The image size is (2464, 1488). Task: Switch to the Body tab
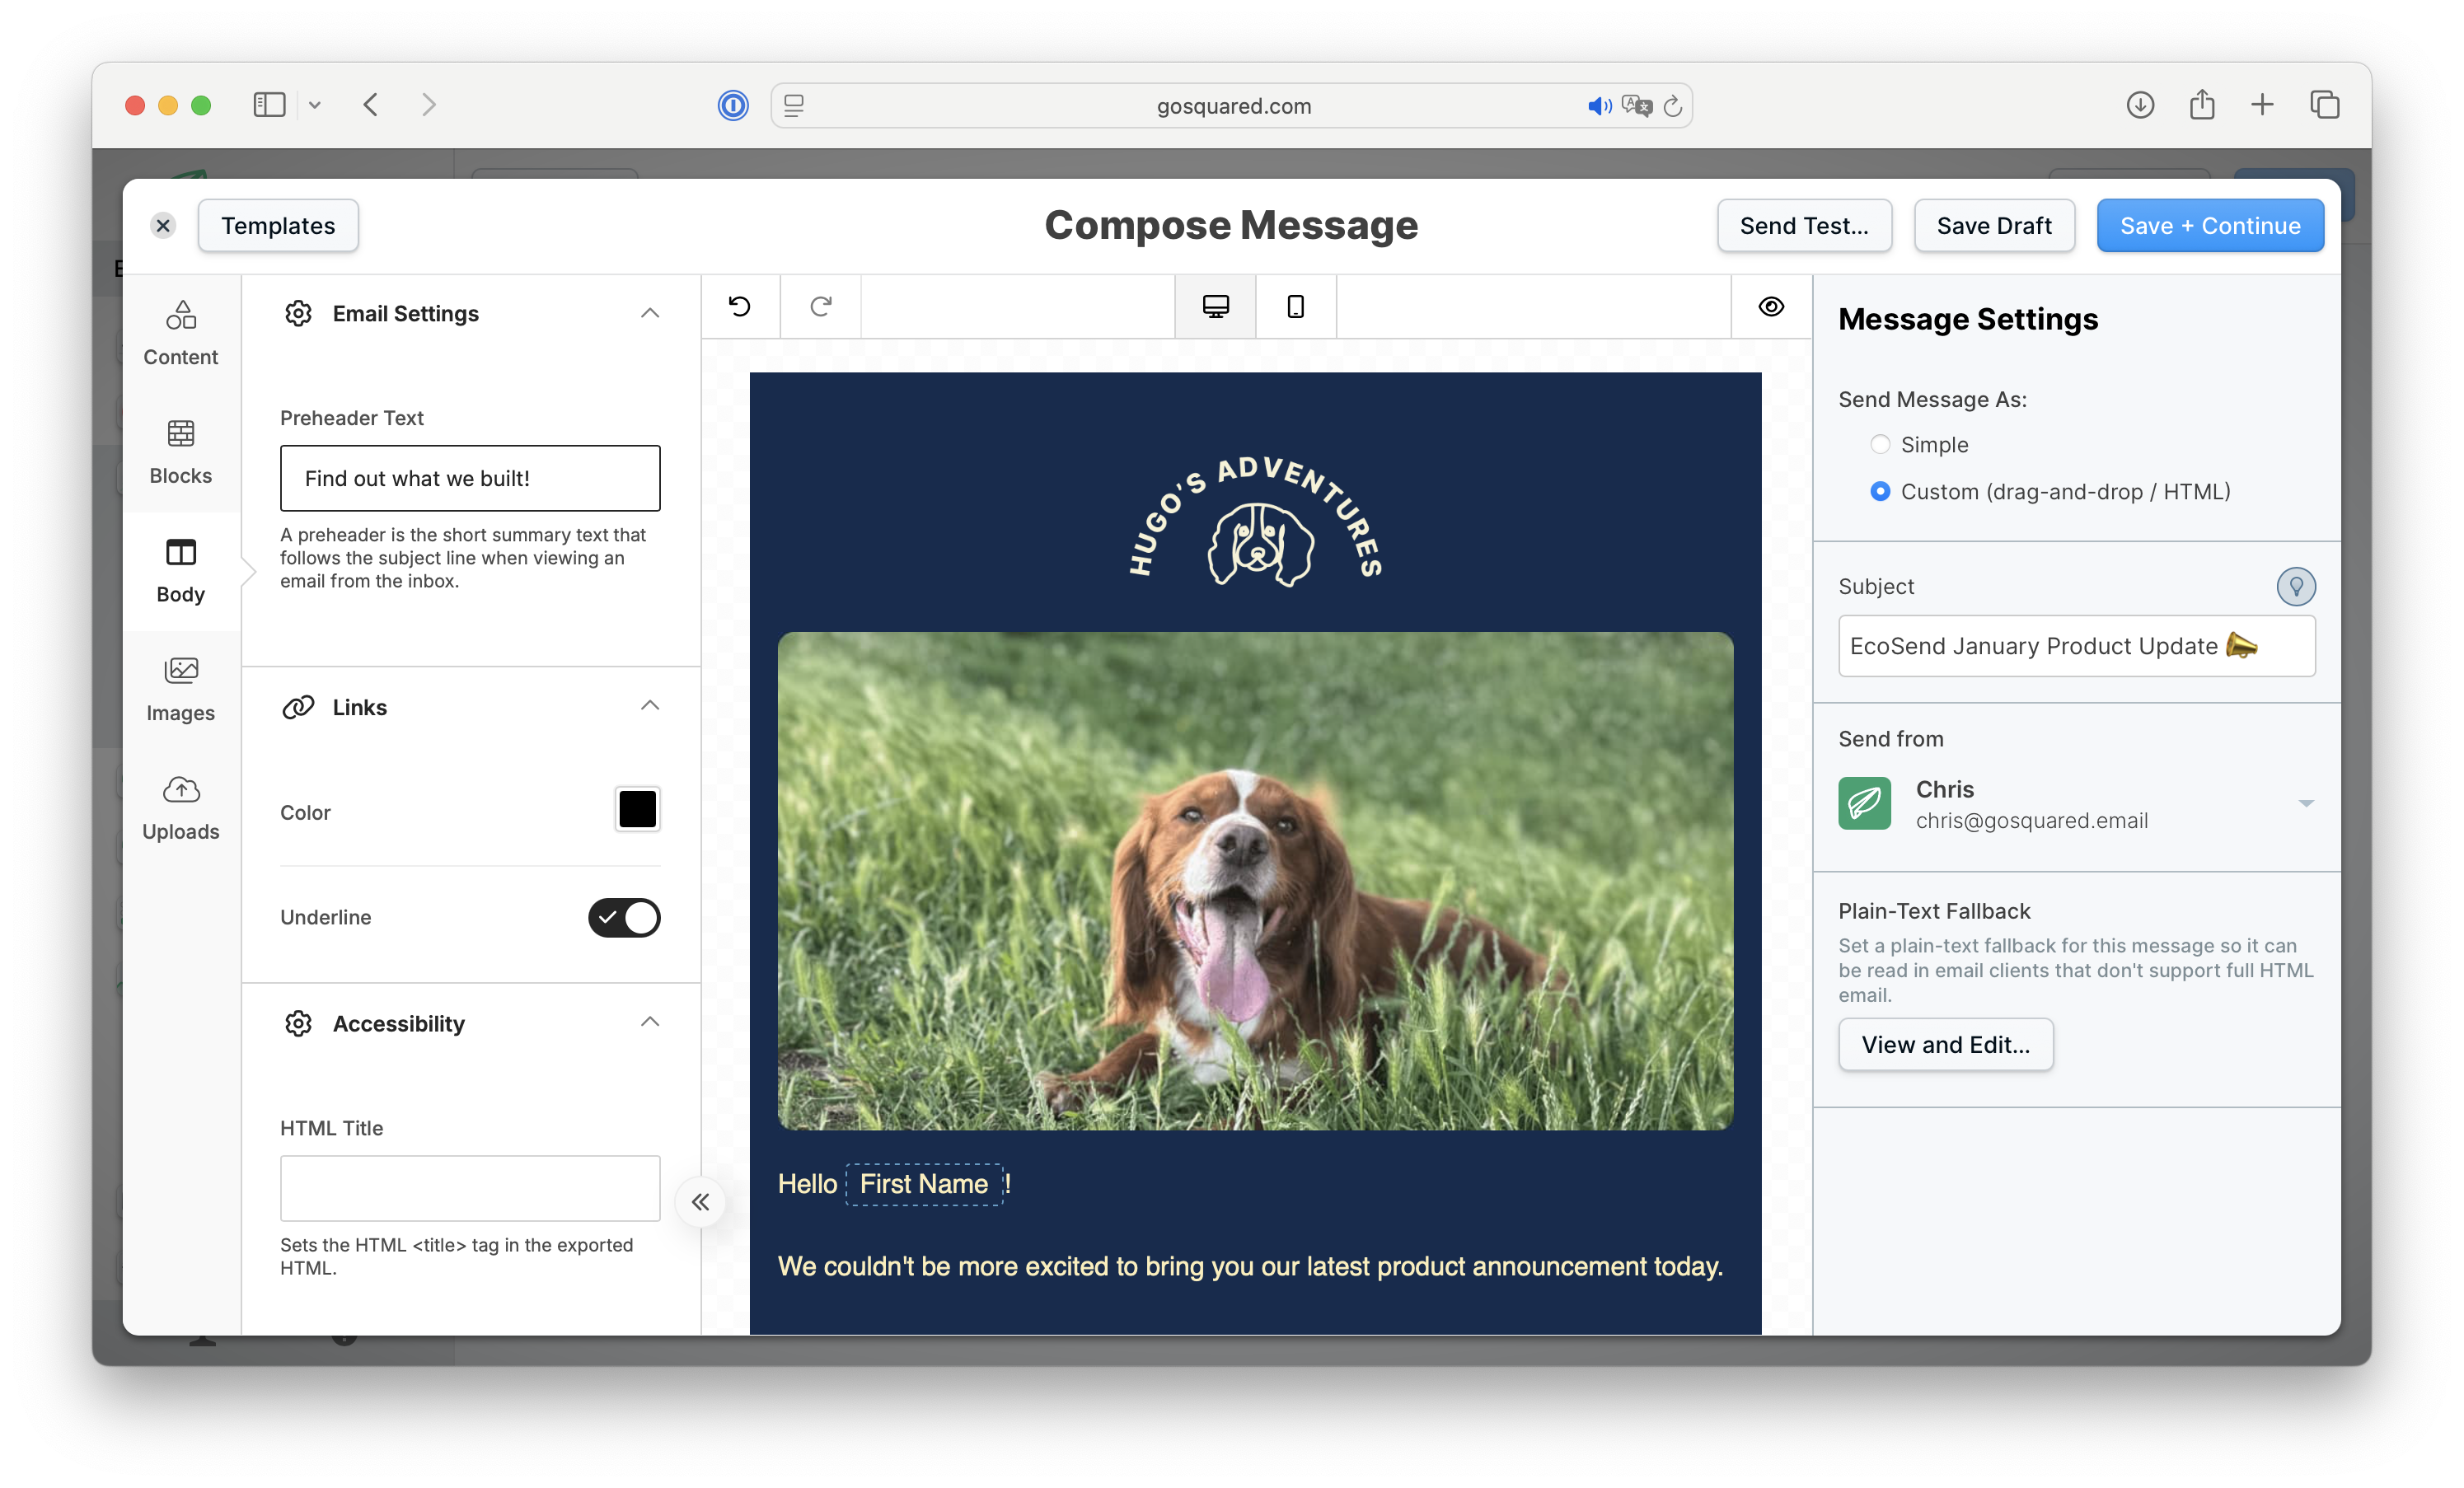coord(180,570)
